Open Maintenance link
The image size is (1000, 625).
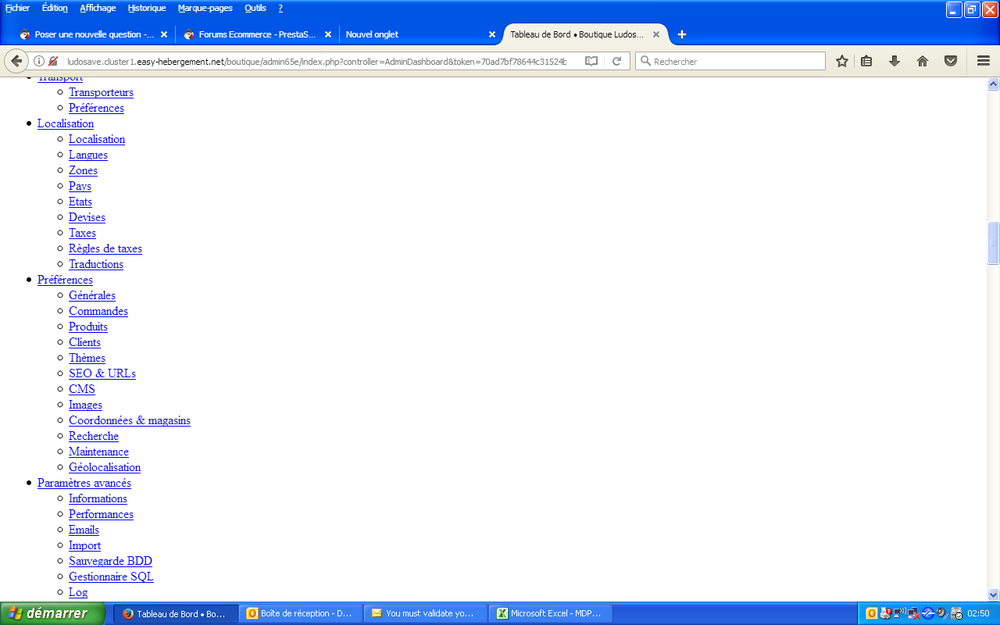click(99, 452)
